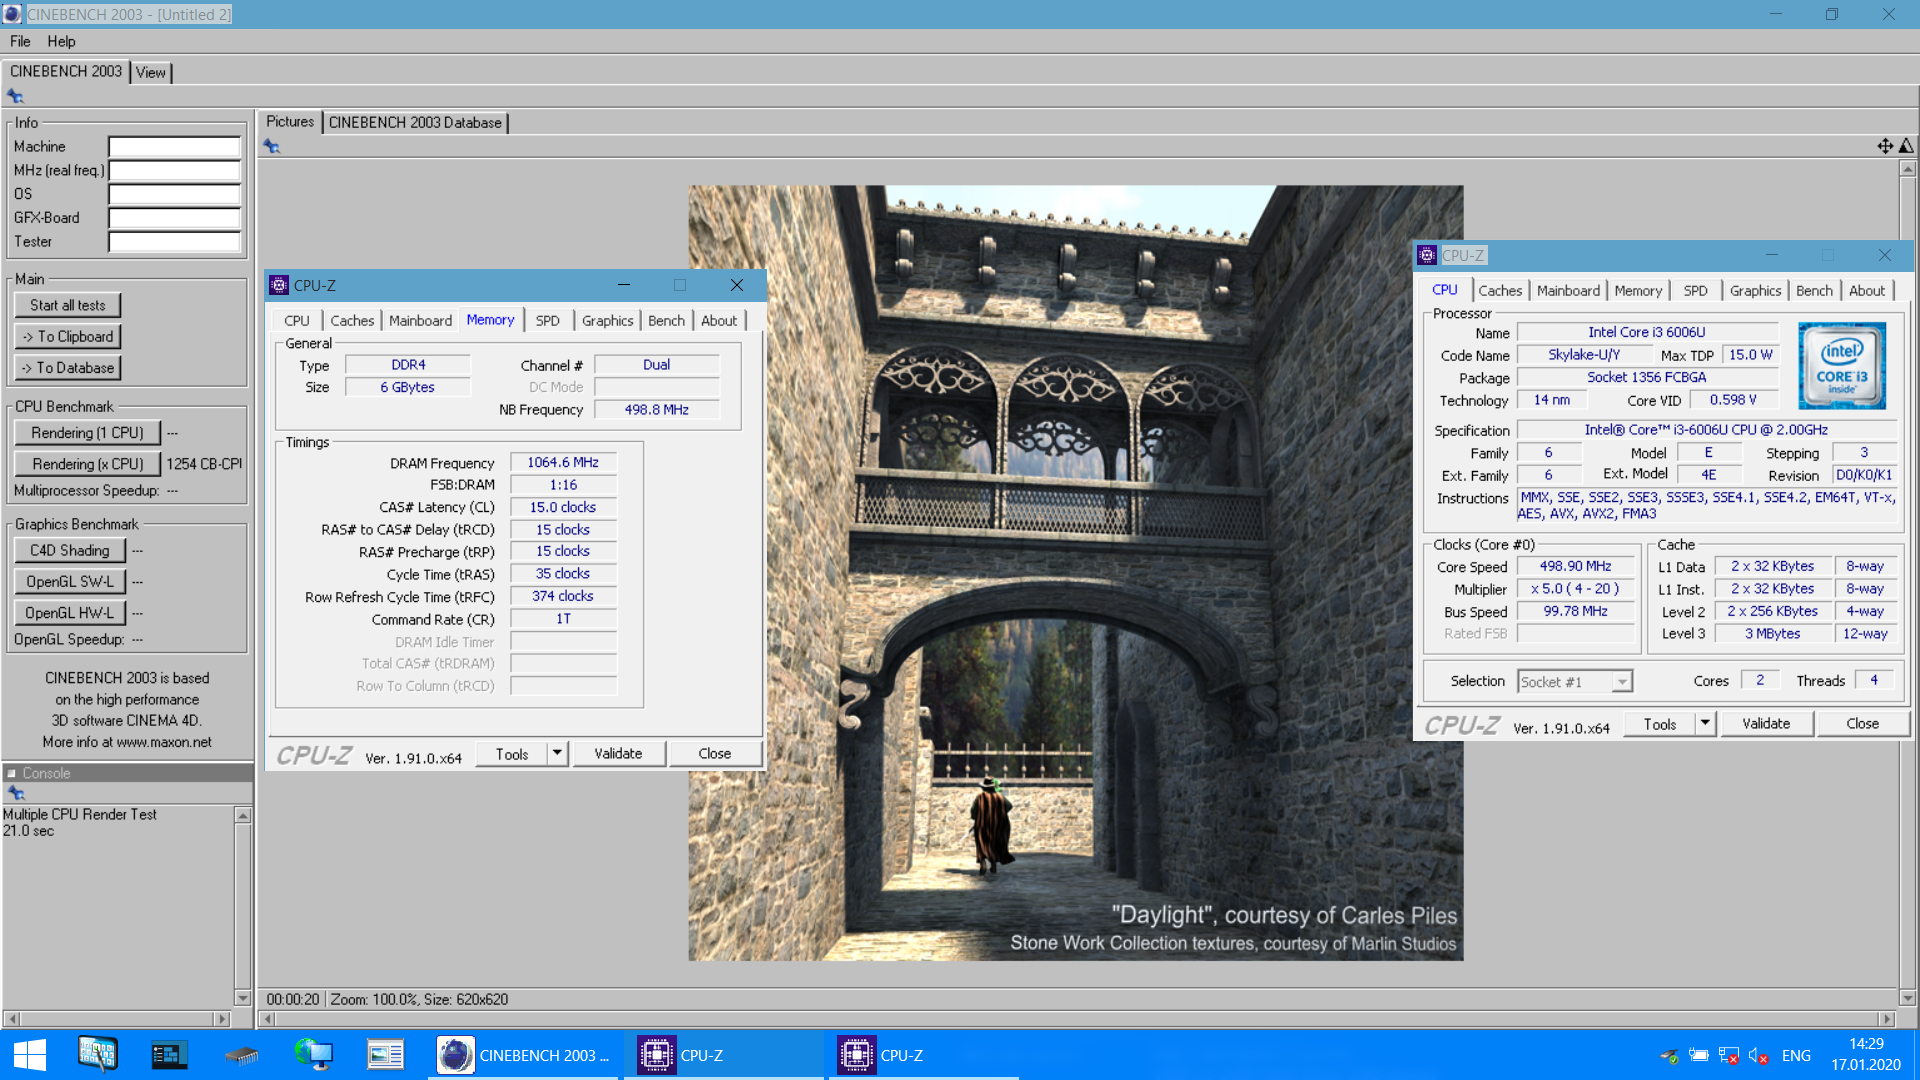Screen dimensions: 1920x1080
Task: Open the Help menu
Action: (61, 41)
